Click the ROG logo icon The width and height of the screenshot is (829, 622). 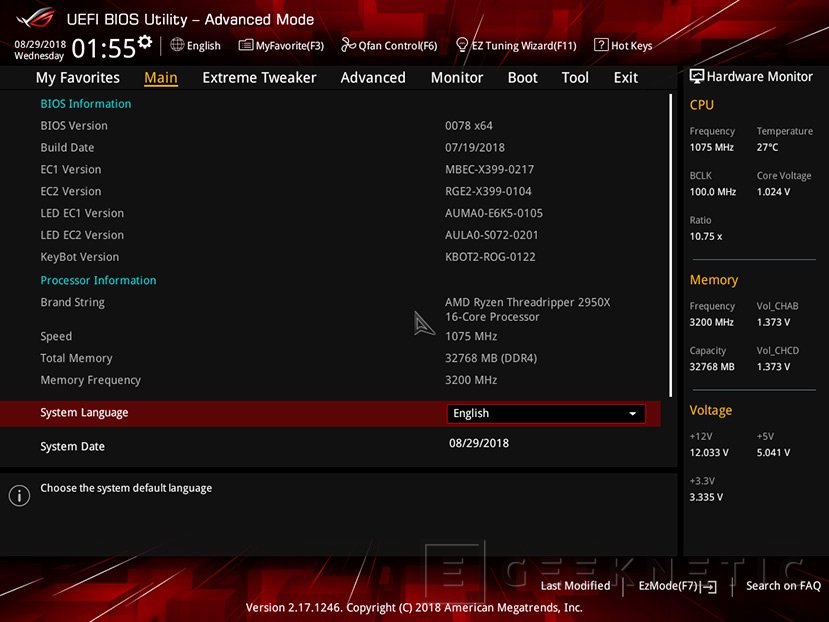[x=35, y=19]
